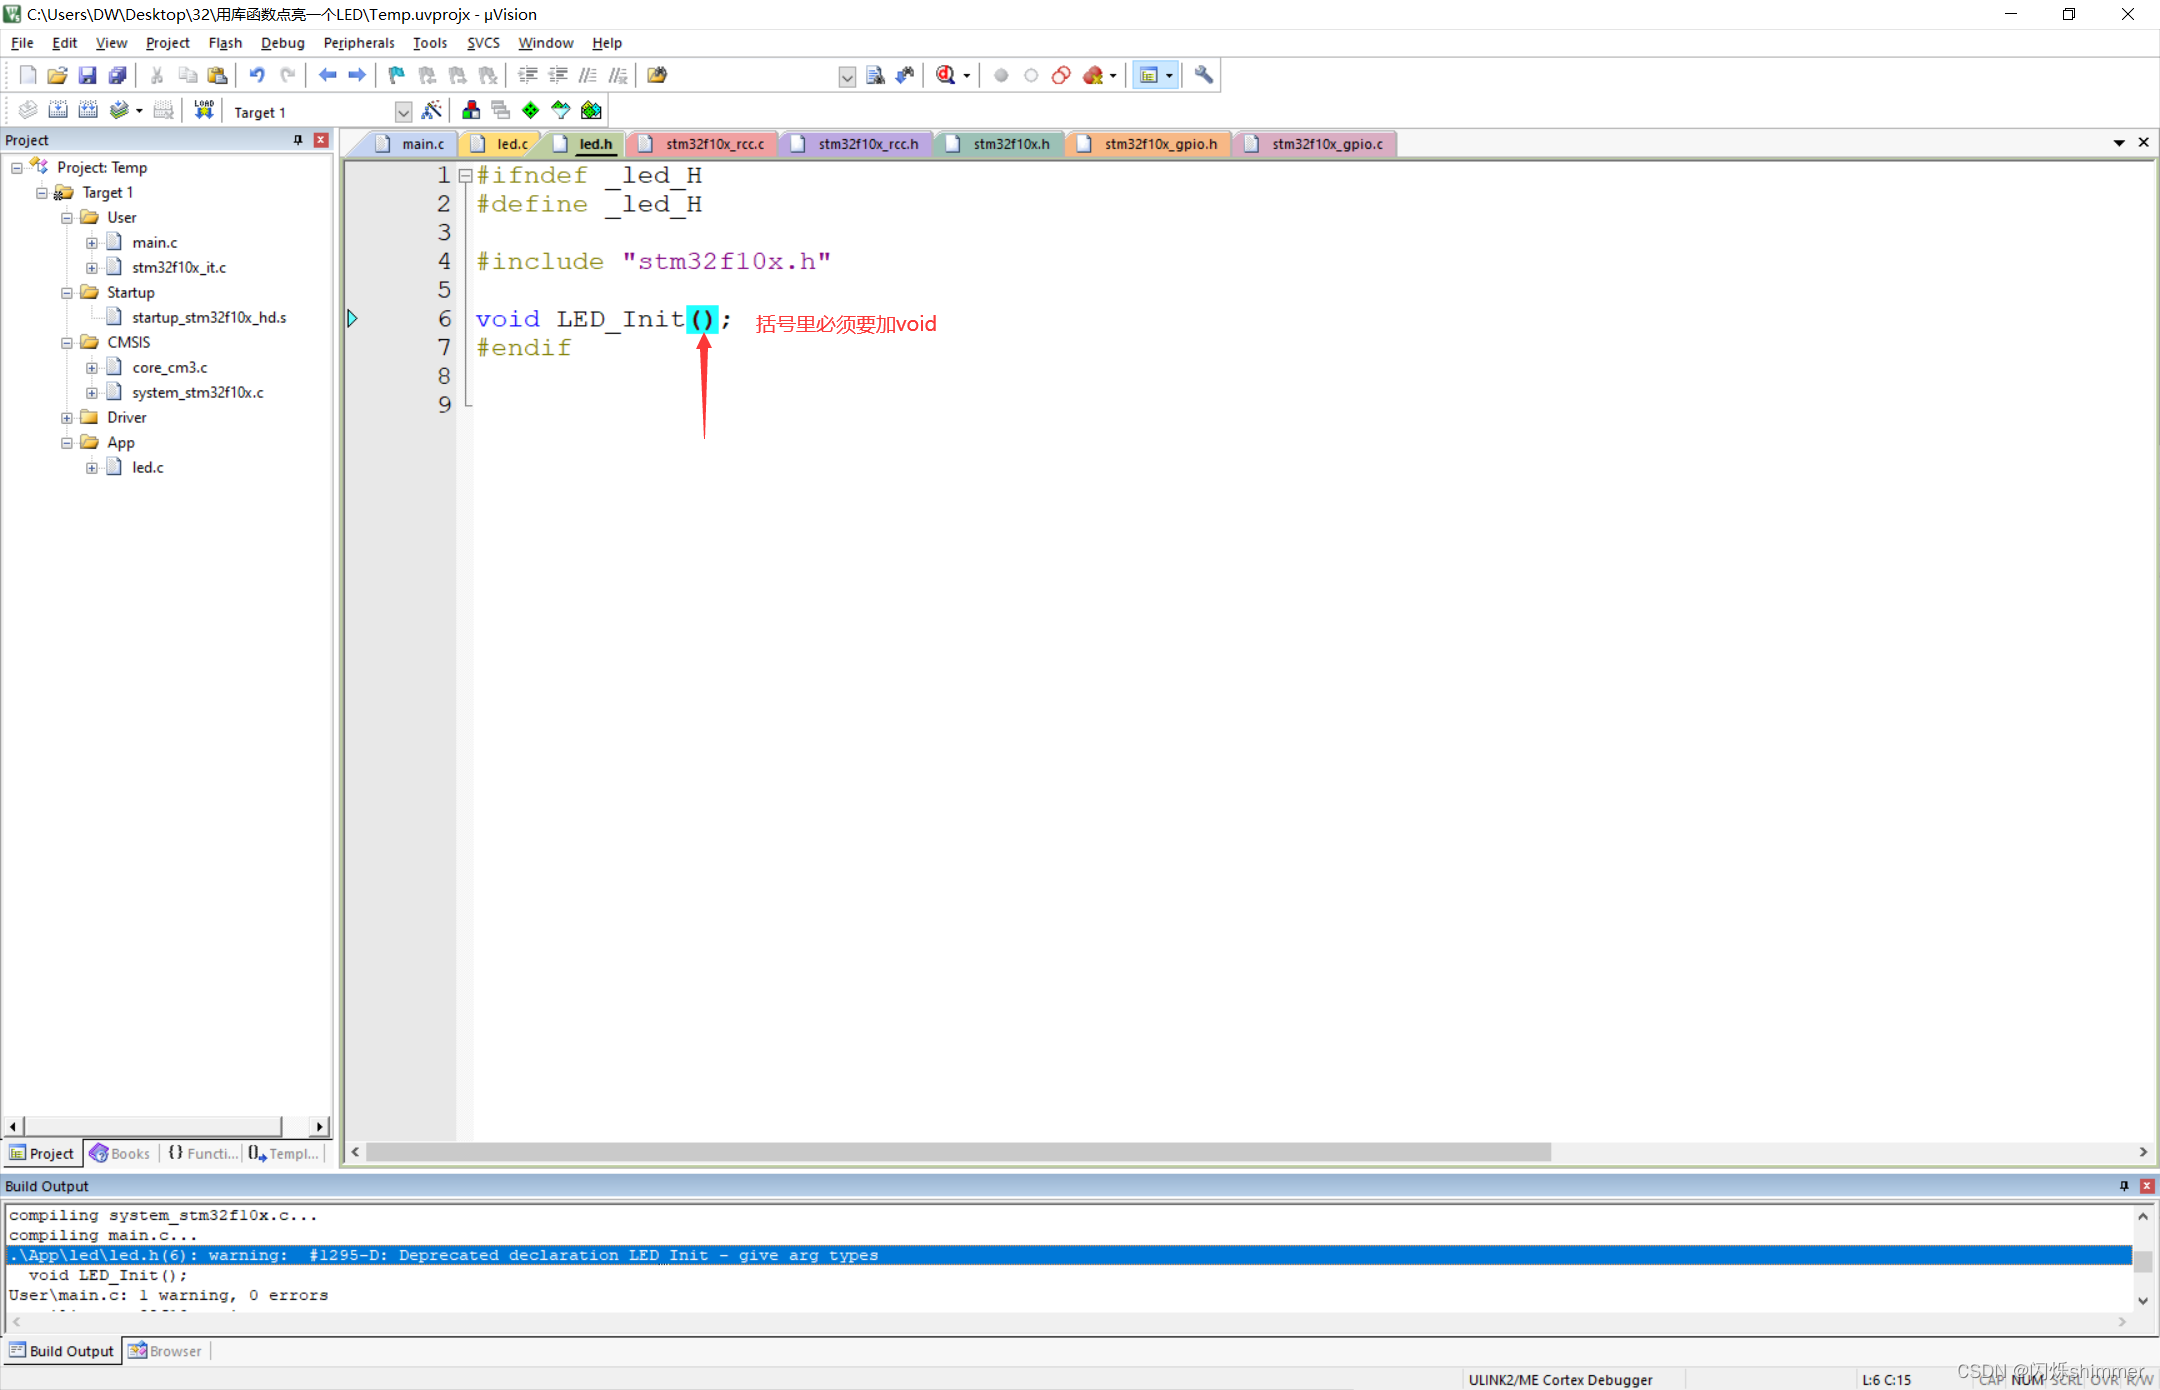
Task: Pin the Project panel
Action: pos(298,140)
